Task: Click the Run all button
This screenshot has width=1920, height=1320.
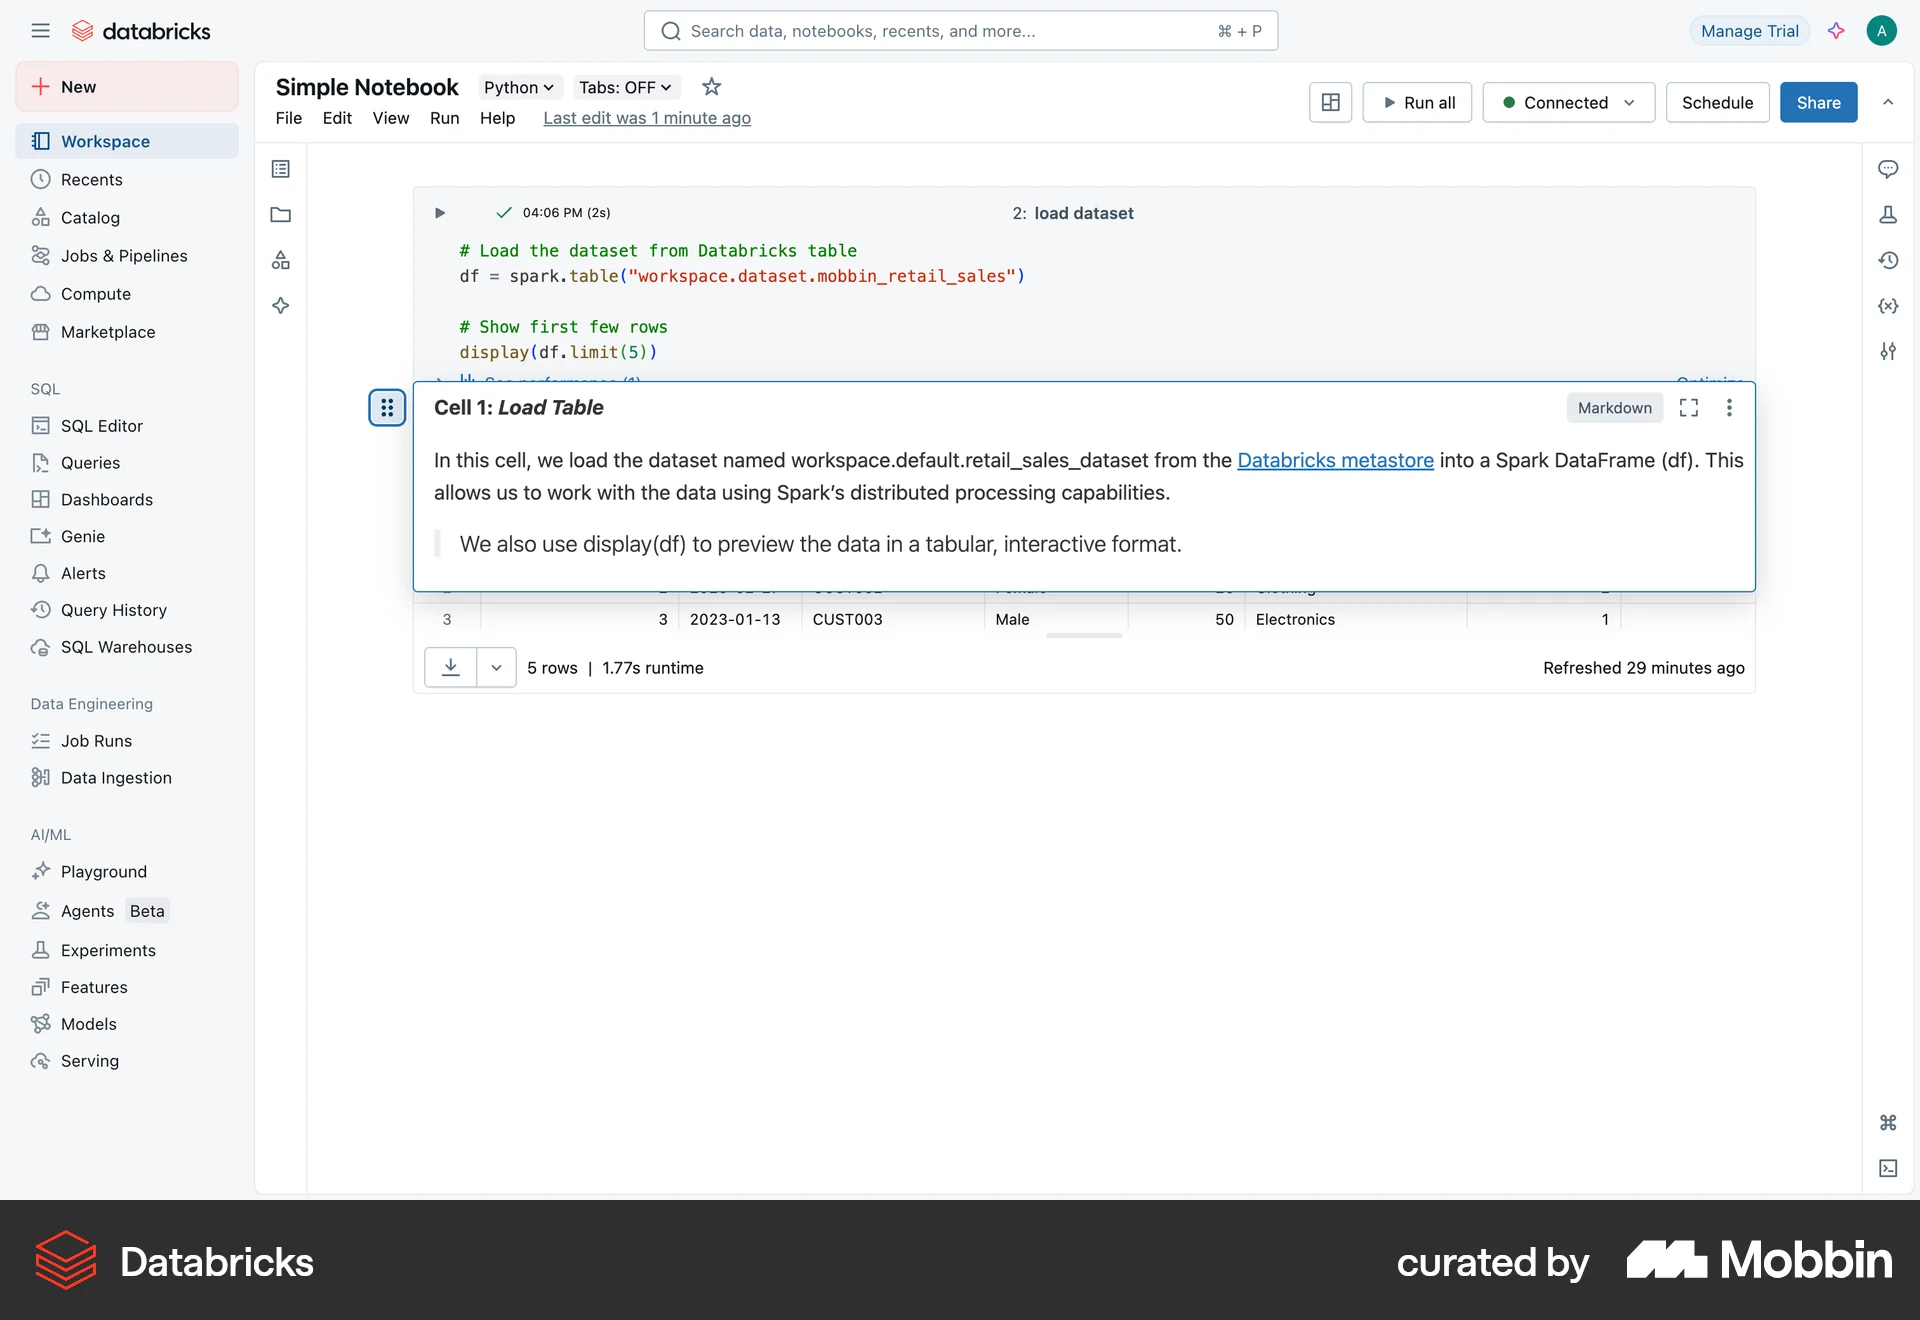Action: pyautogui.click(x=1417, y=102)
